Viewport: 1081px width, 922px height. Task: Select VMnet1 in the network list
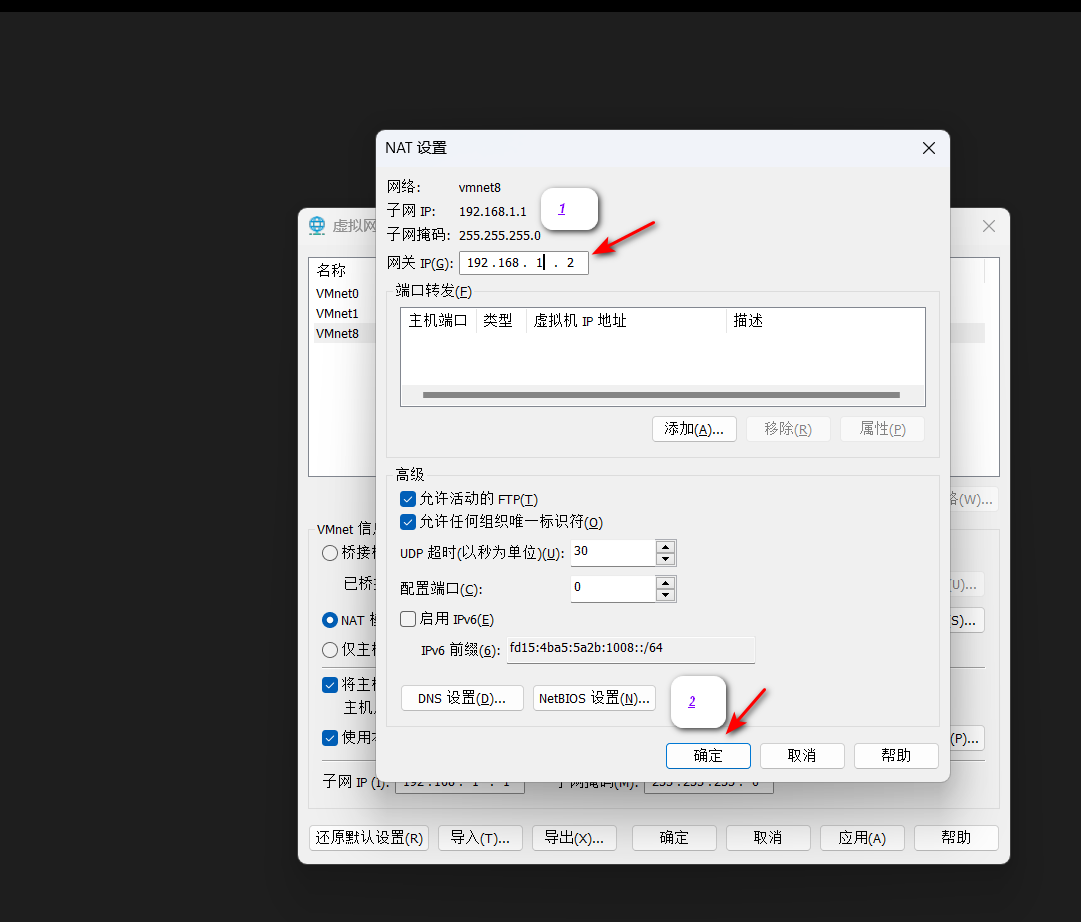pos(337,314)
